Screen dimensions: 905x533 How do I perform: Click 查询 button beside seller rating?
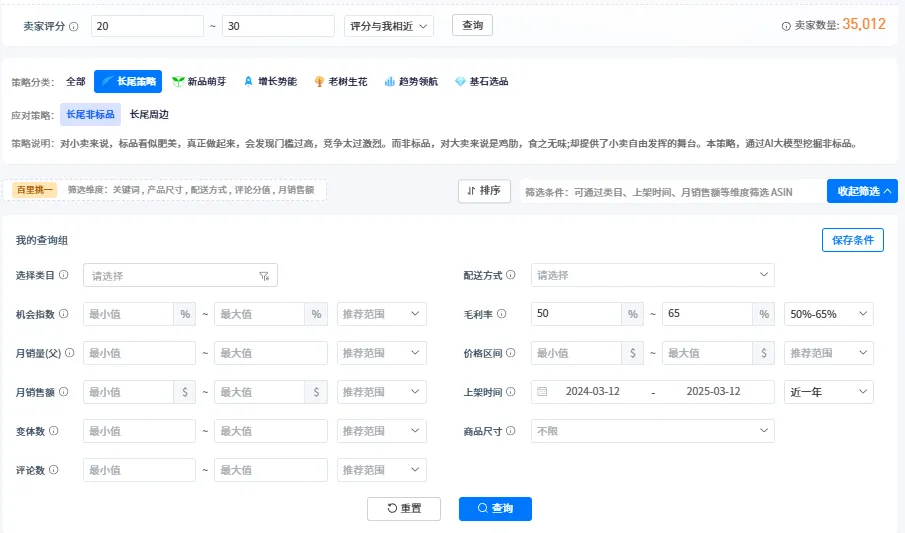[x=472, y=25]
